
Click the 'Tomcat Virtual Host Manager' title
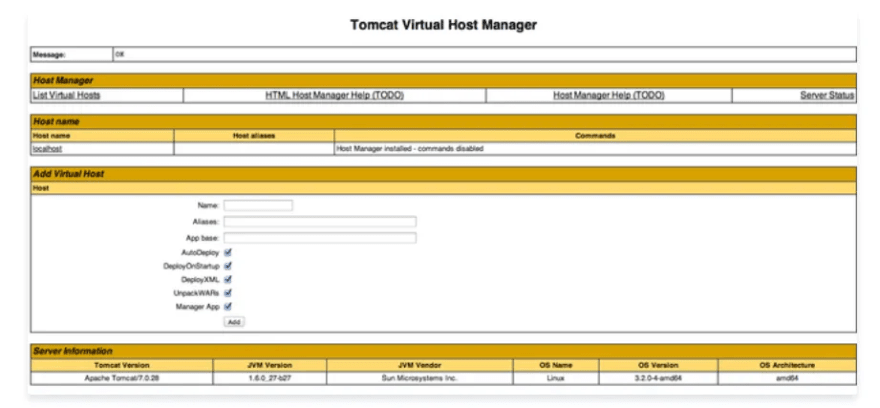click(443, 25)
